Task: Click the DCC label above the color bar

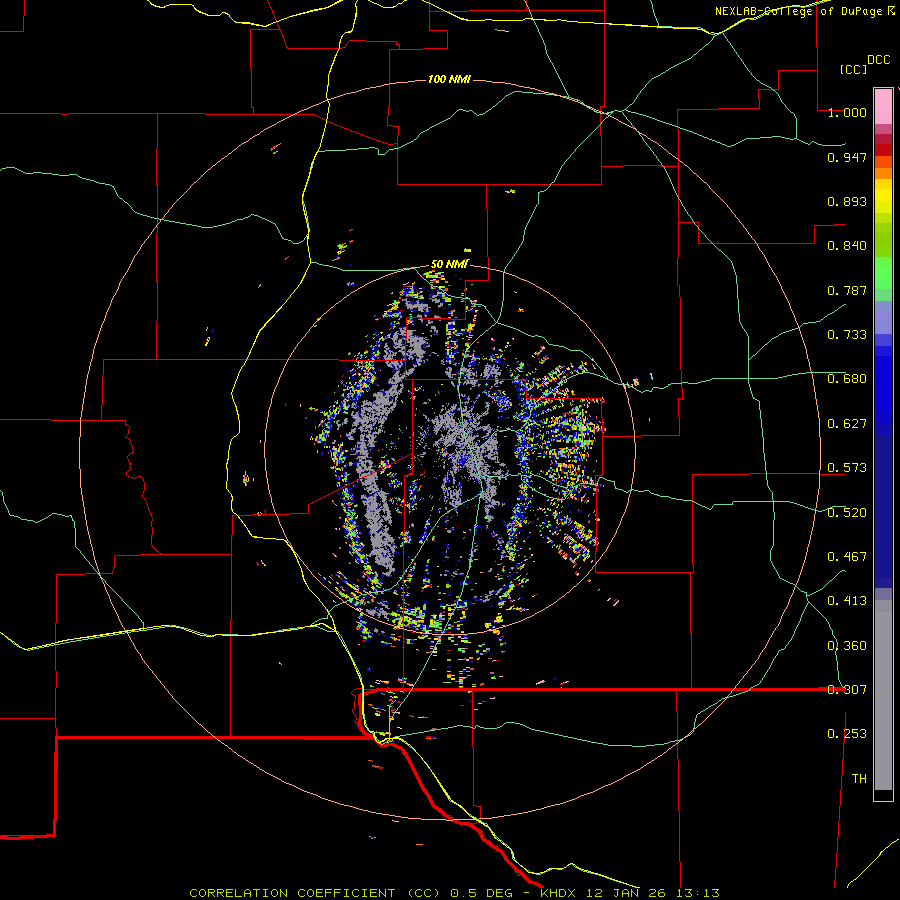Action: click(x=878, y=60)
